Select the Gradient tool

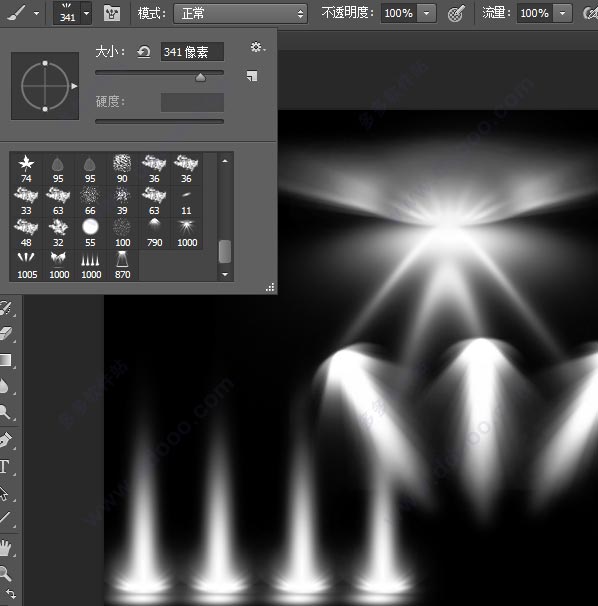coord(6,360)
